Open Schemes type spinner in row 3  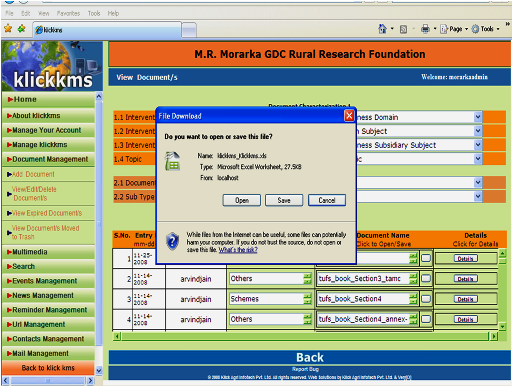click(307, 299)
